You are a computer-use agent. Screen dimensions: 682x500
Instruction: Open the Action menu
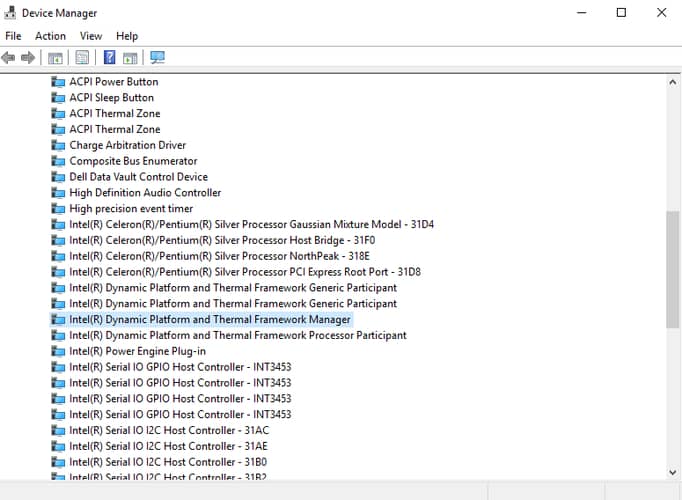click(x=50, y=36)
